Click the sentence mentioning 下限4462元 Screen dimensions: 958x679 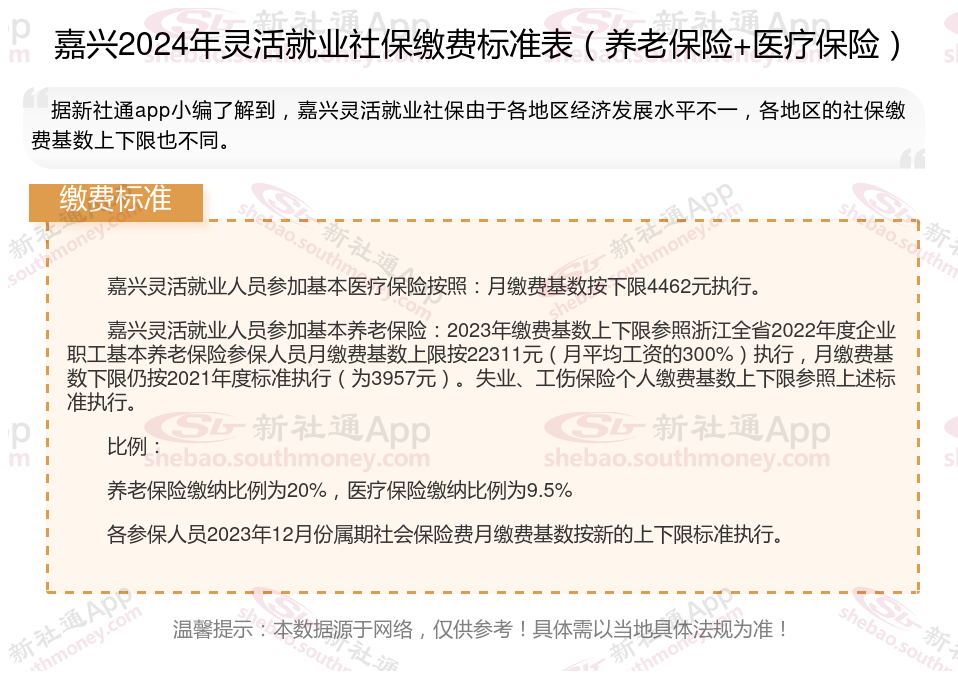pos(434,286)
